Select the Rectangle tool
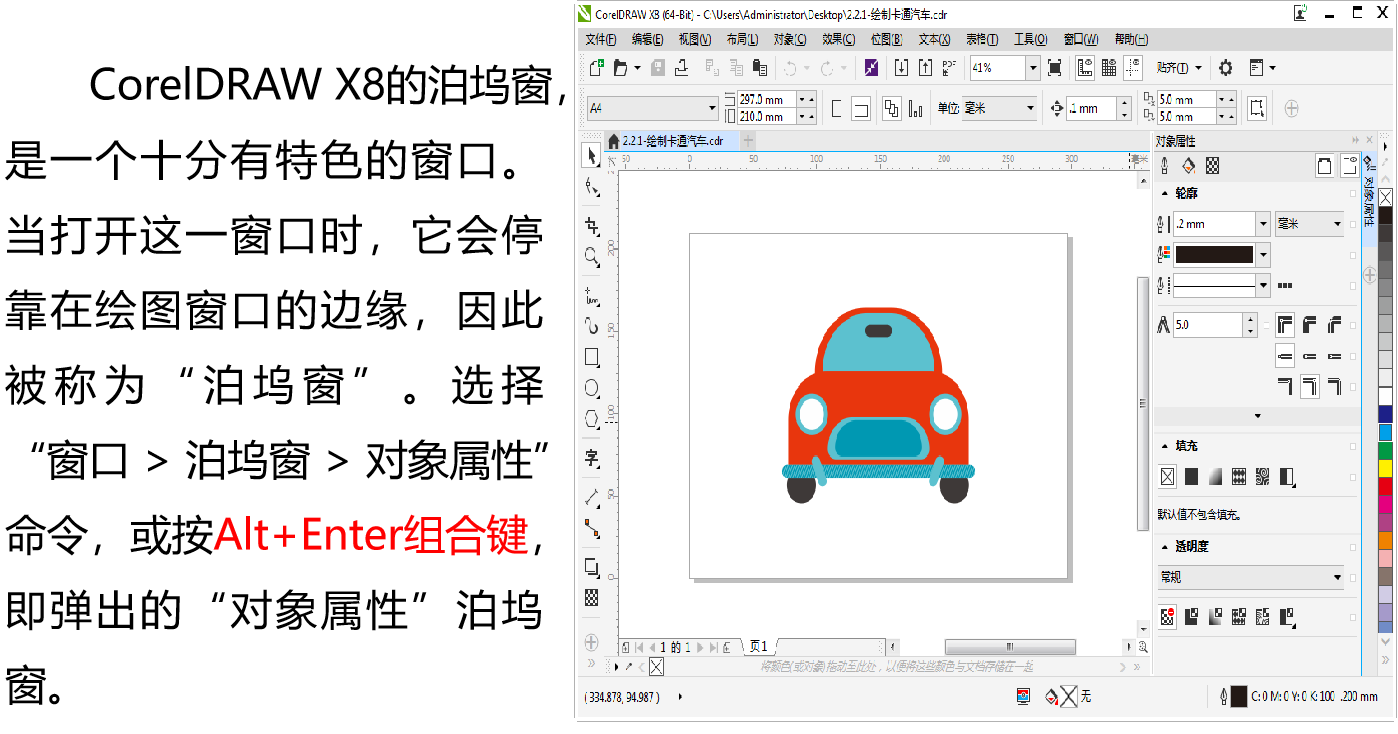The height and width of the screenshot is (734, 1398). coord(592,357)
